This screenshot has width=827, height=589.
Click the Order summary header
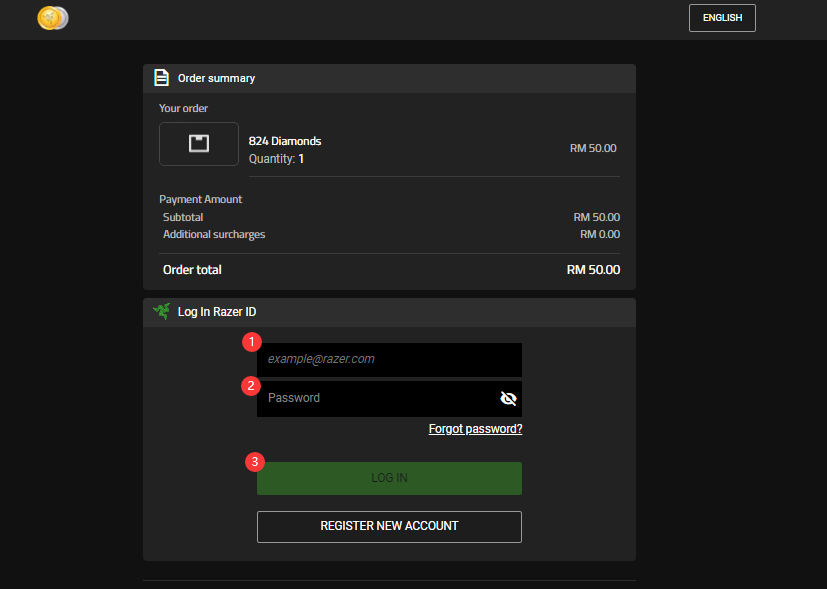click(216, 78)
